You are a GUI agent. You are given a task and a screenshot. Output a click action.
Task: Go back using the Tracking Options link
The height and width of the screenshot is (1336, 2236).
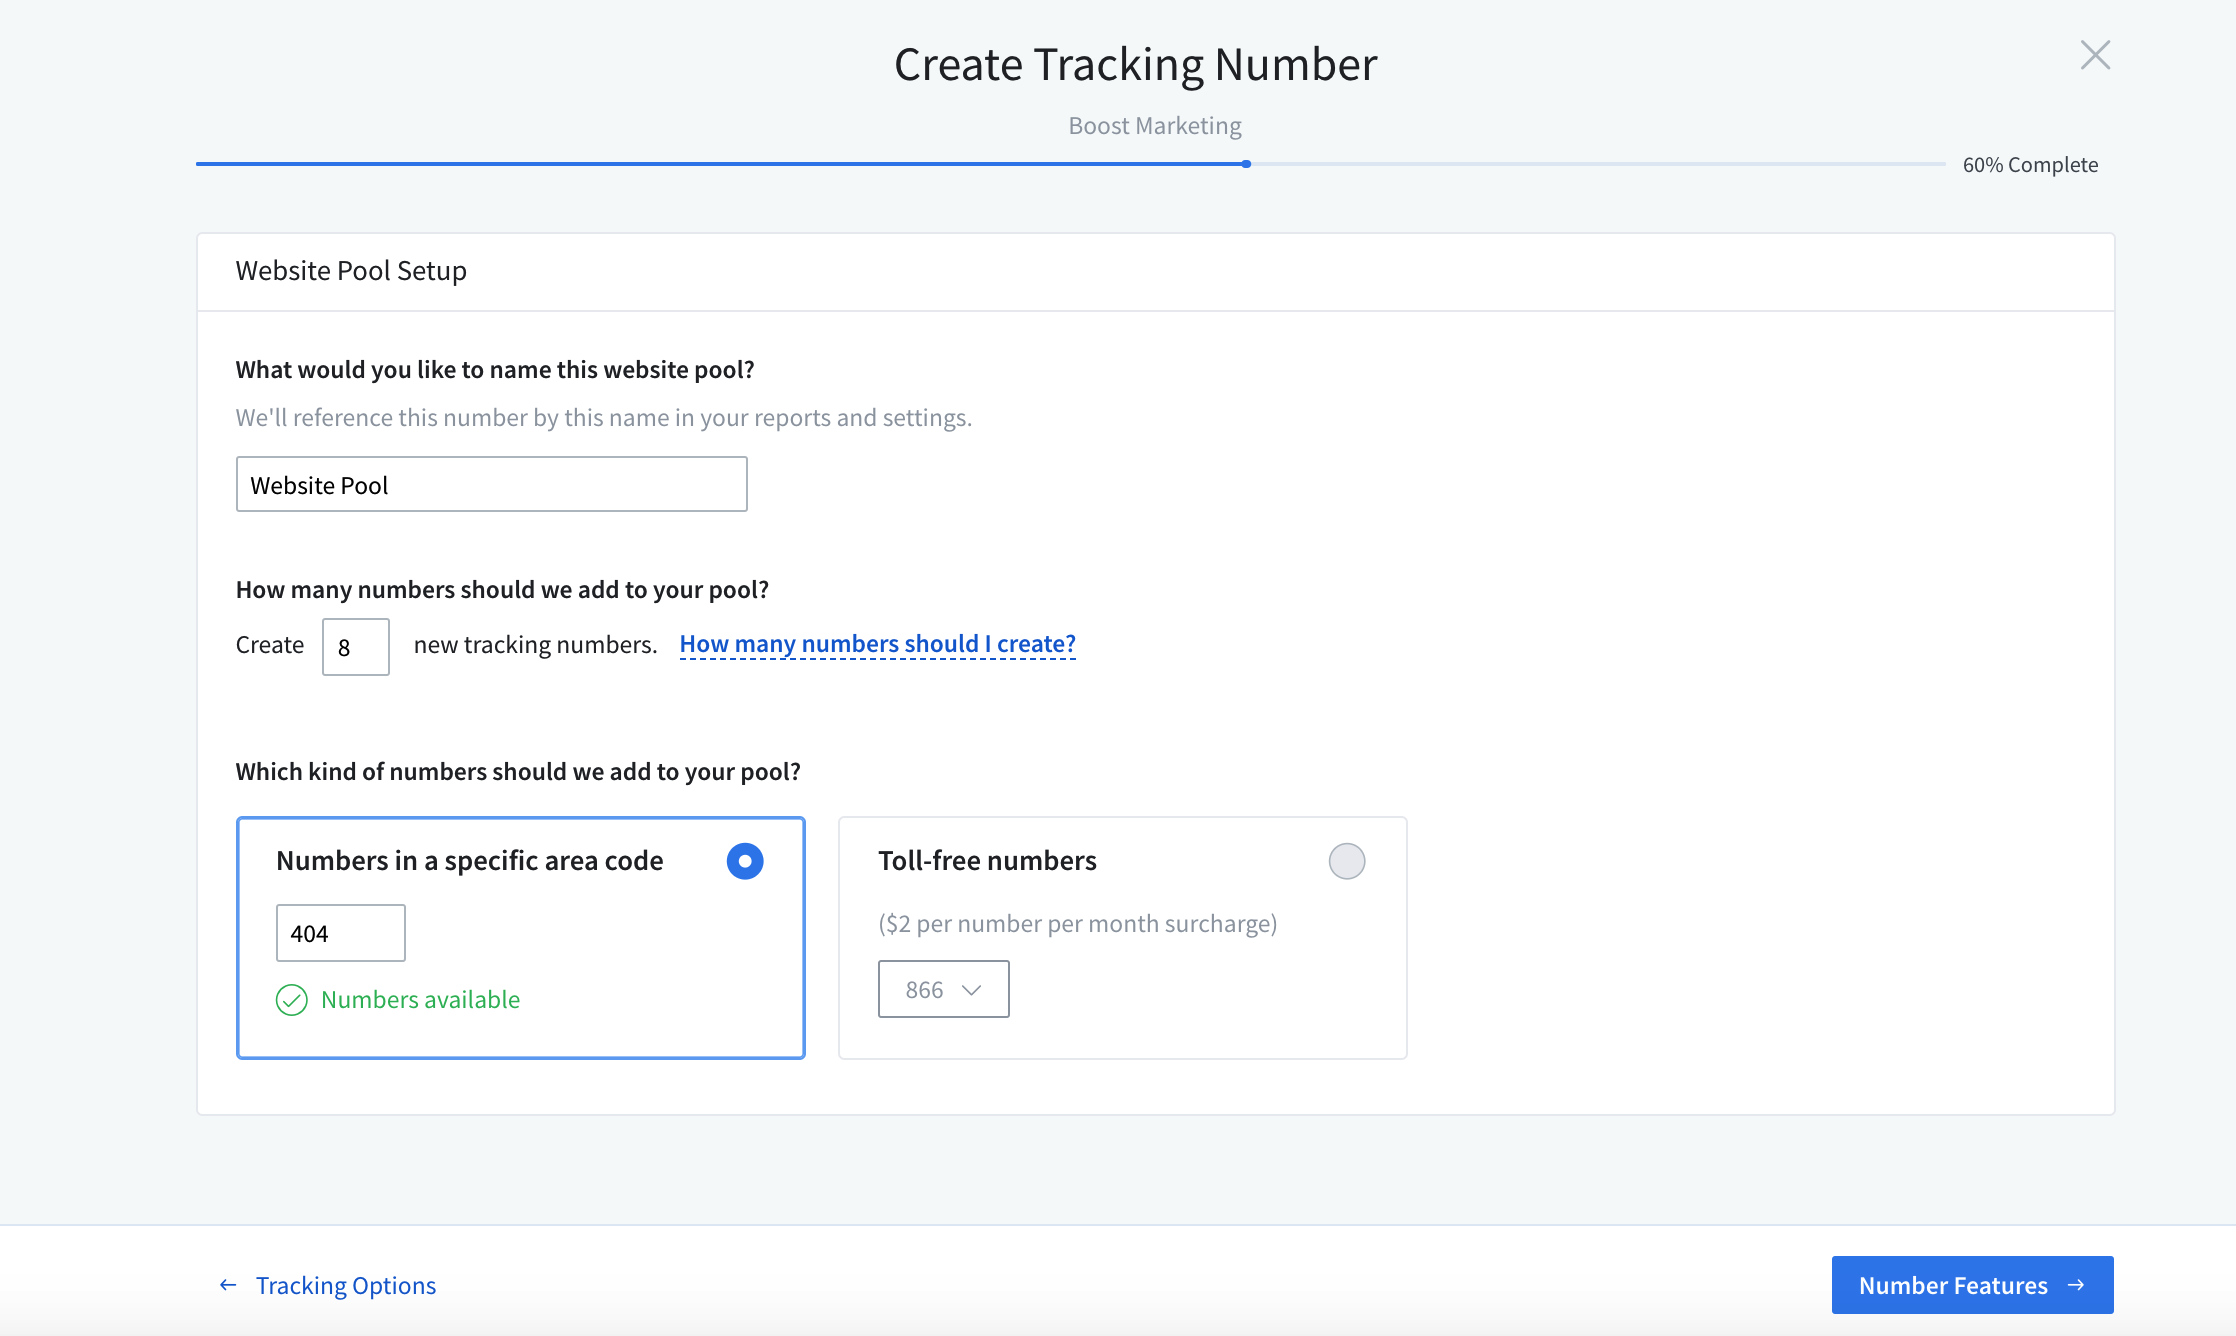coord(345,1284)
